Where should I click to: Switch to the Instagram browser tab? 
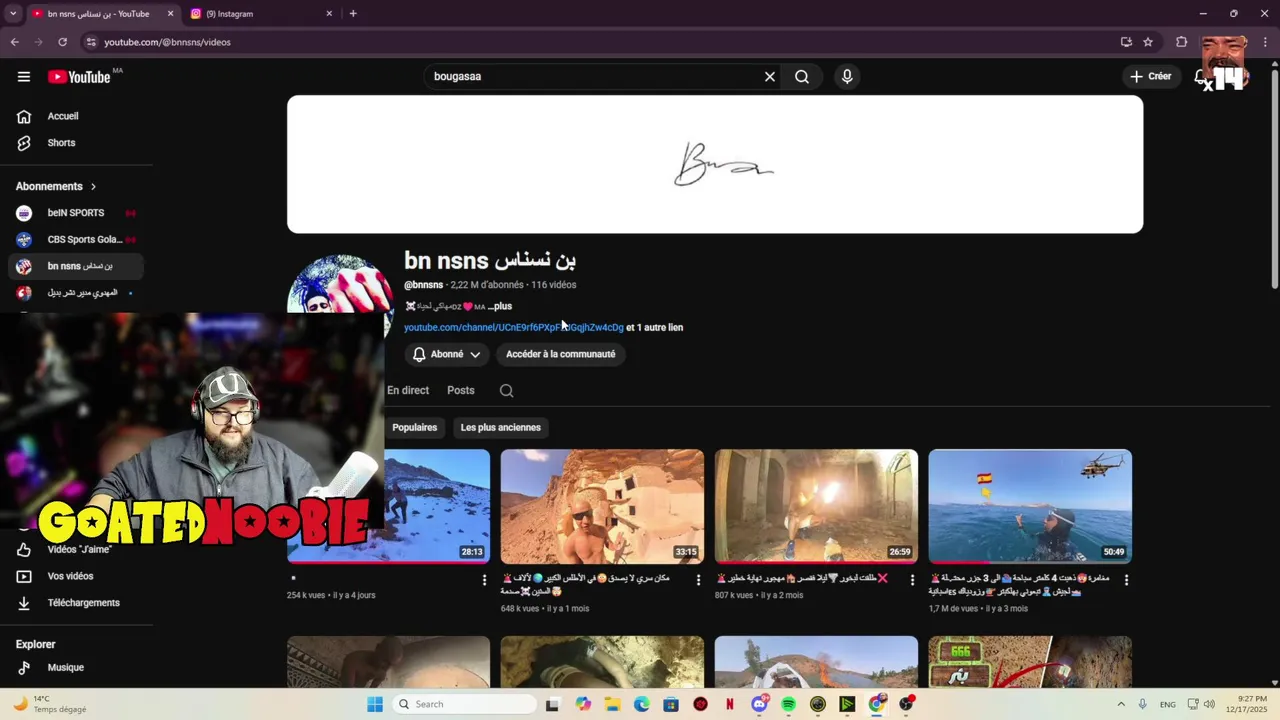click(x=260, y=14)
